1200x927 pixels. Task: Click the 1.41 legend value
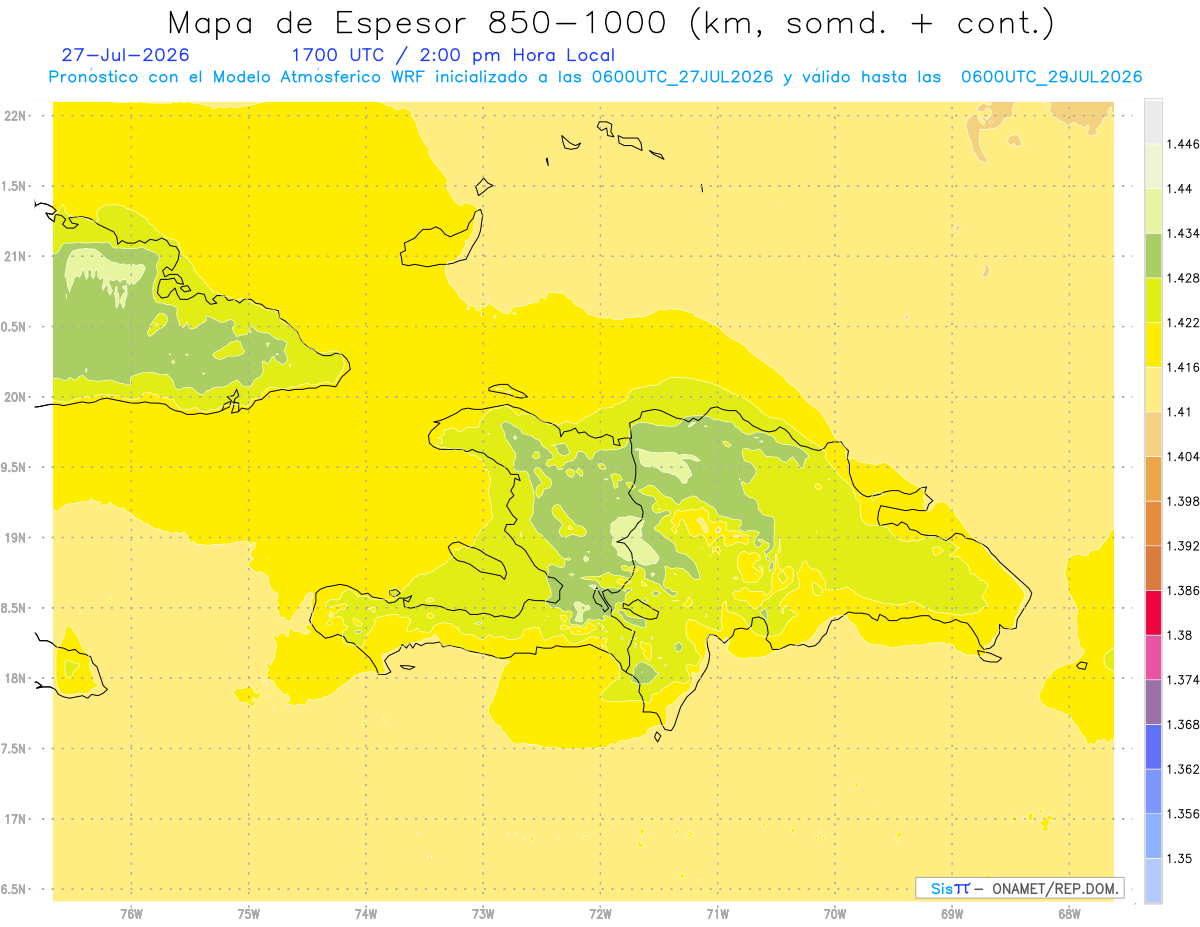[1179, 412]
